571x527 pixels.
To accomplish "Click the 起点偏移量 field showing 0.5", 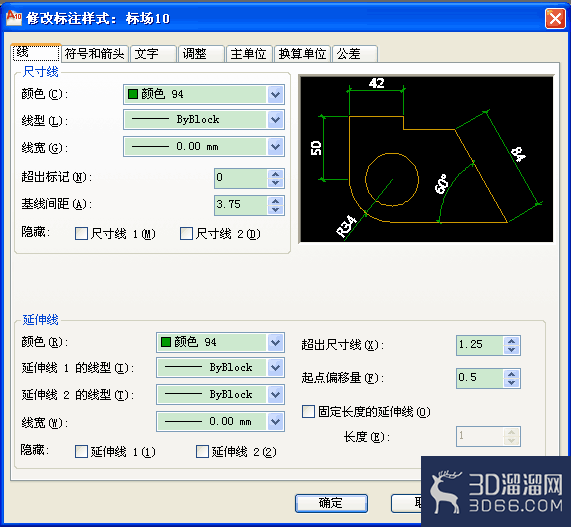I will pos(480,378).
